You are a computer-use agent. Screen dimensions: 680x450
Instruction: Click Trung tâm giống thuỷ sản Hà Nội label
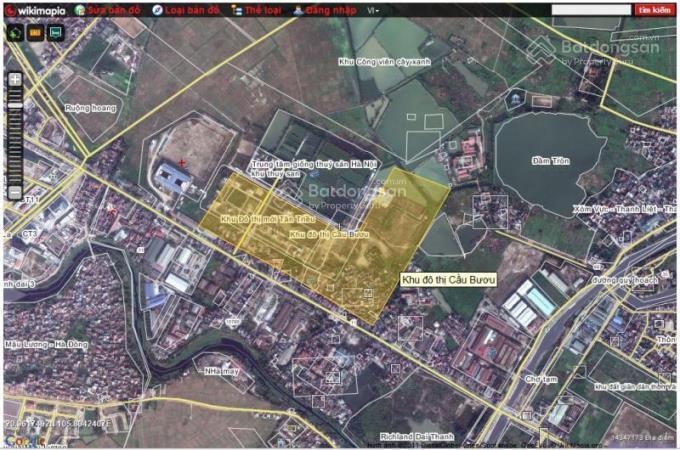click(x=314, y=165)
